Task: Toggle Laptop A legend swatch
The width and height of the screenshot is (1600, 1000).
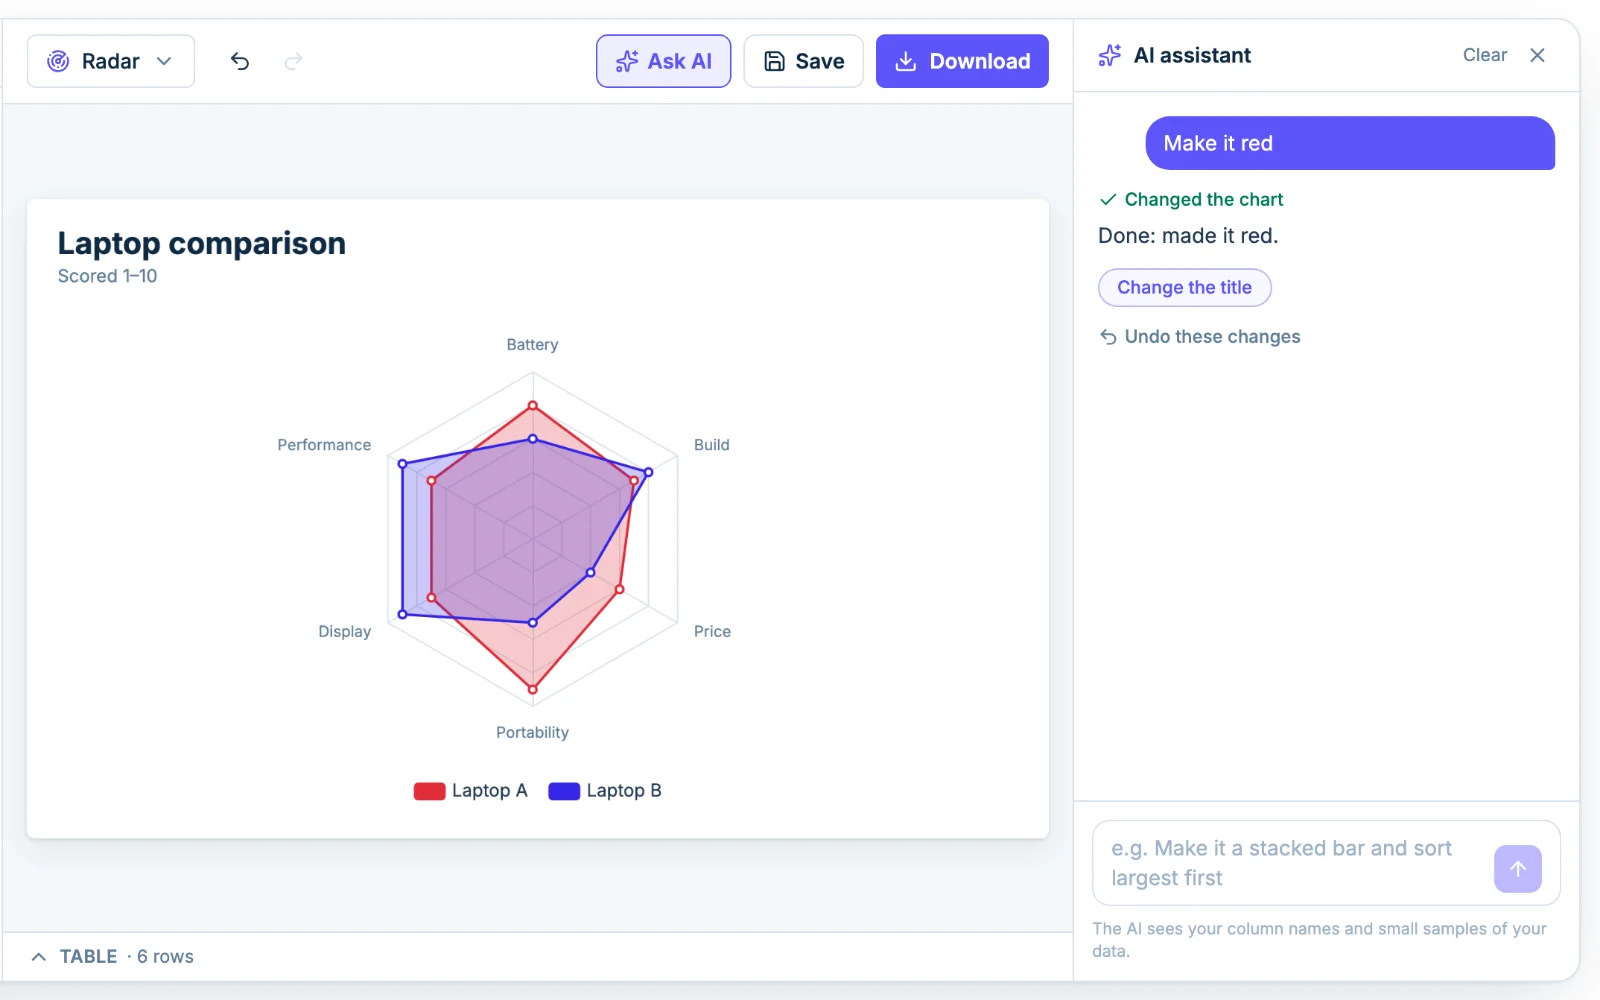Action: click(430, 791)
